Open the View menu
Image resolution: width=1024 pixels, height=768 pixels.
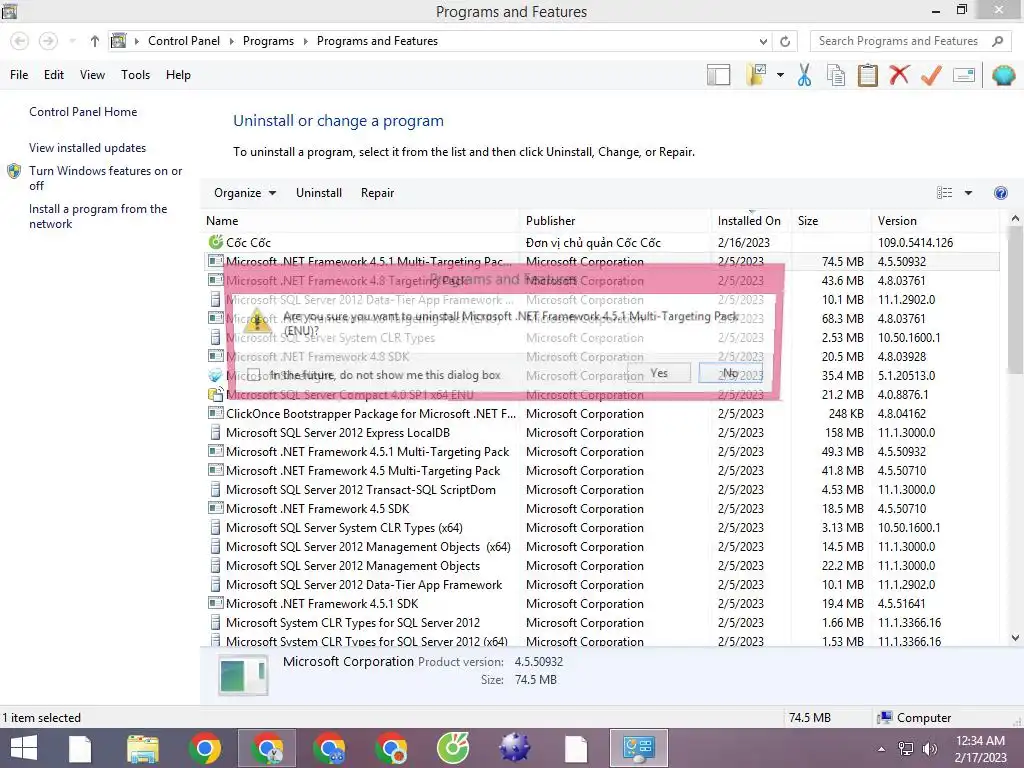[x=92, y=74]
